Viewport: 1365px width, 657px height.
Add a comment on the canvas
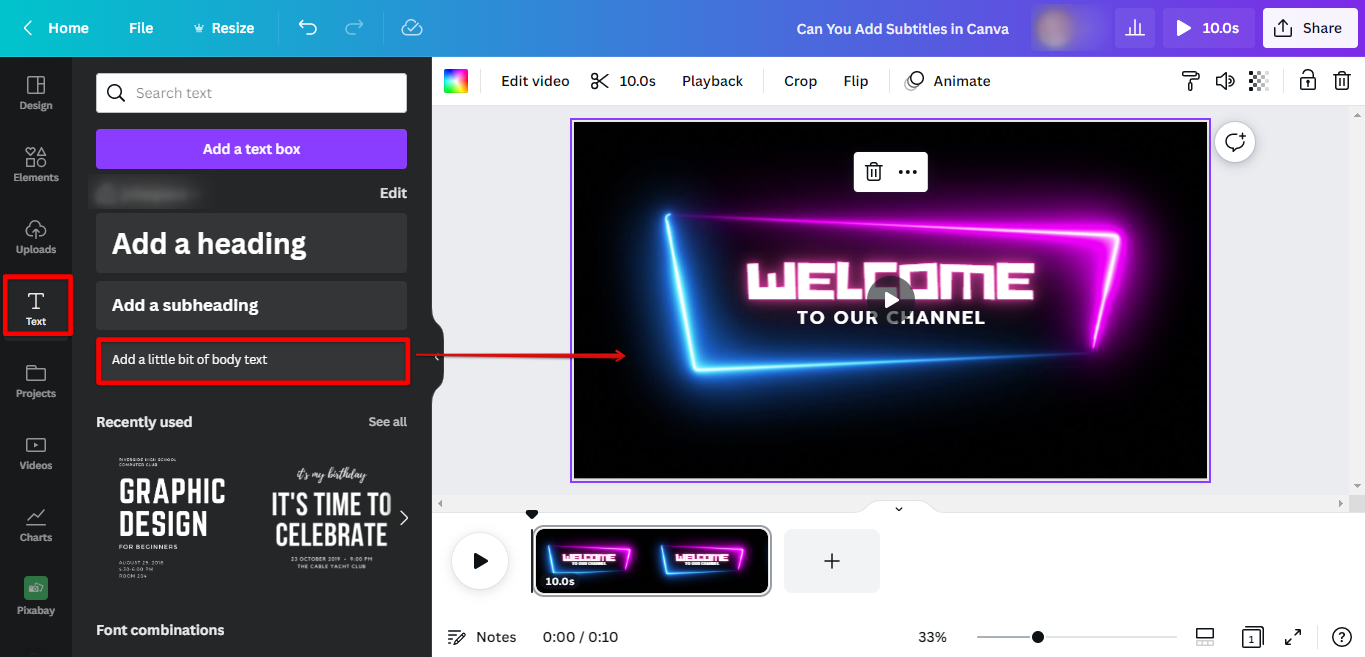(x=1235, y=142)
